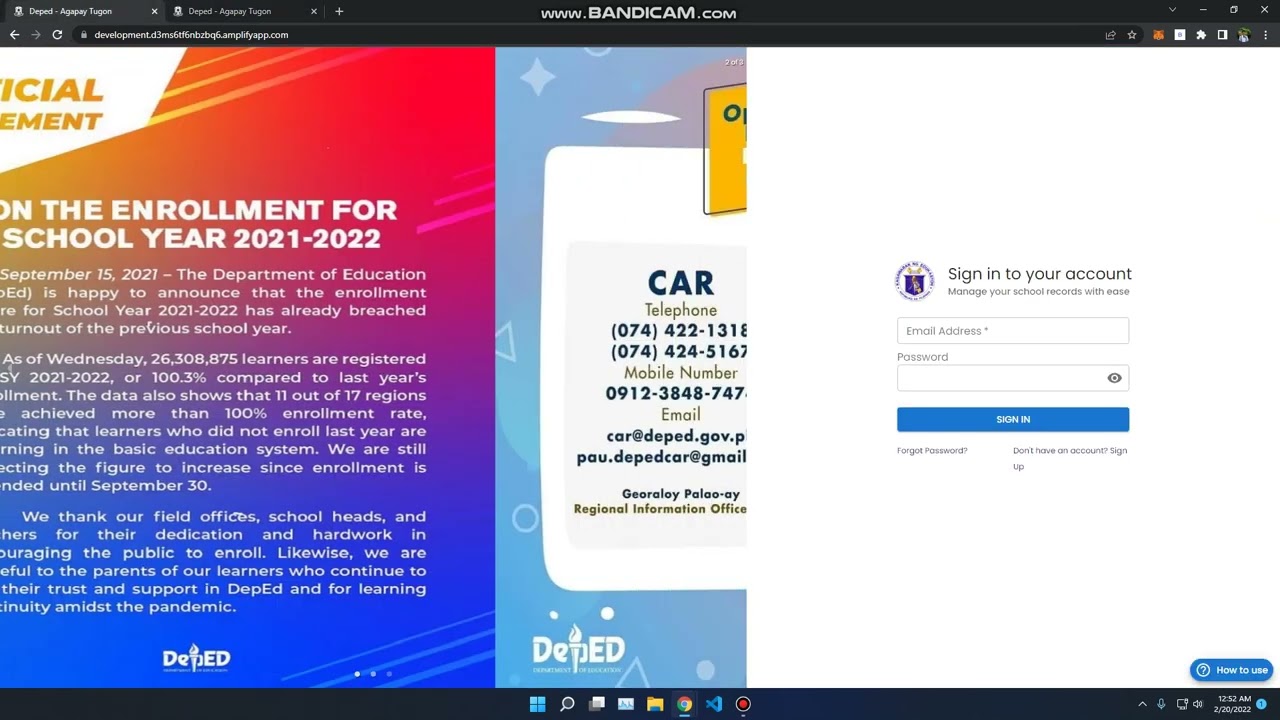Viewport: 1280px width, 720px height.
Task: Open Task View on the taskbar
Action: coord(597,704)
